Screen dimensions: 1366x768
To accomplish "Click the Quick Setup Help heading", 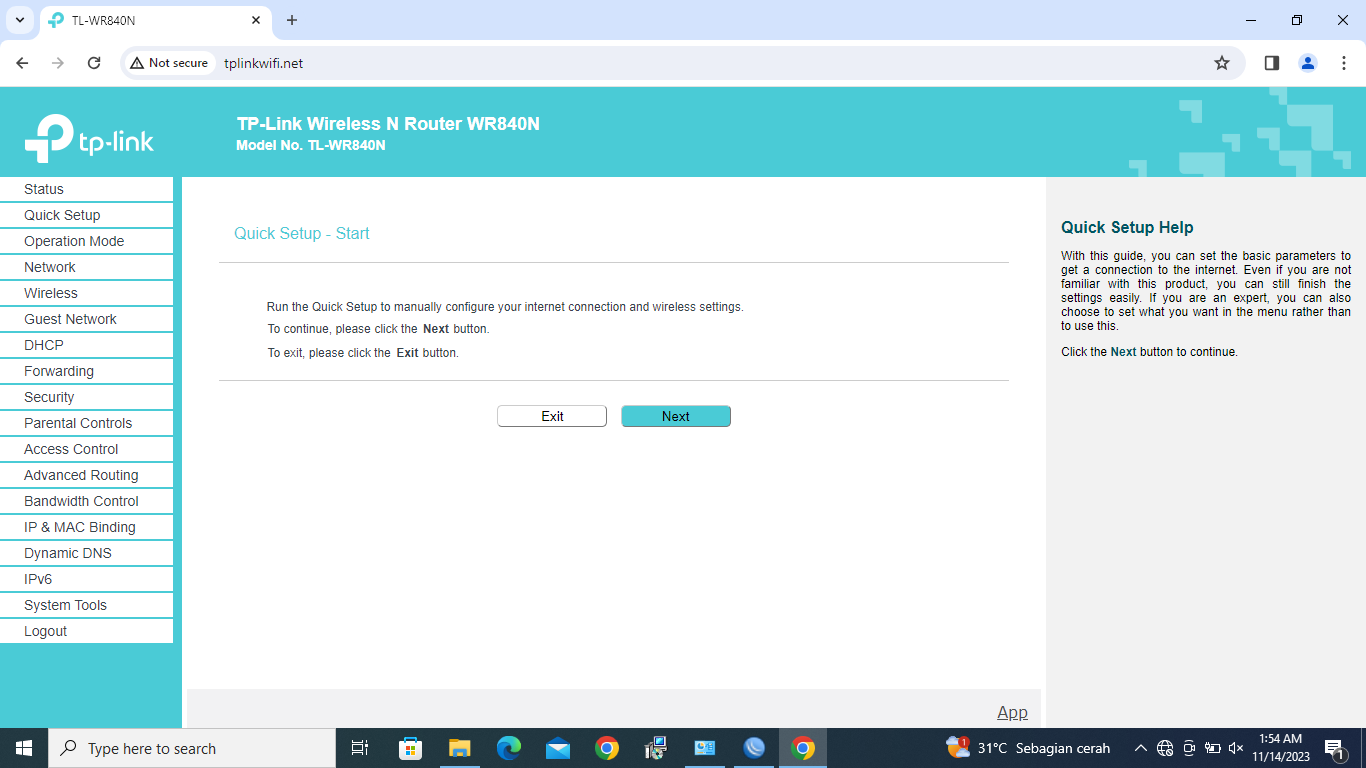I will (x=1127, y=227).
